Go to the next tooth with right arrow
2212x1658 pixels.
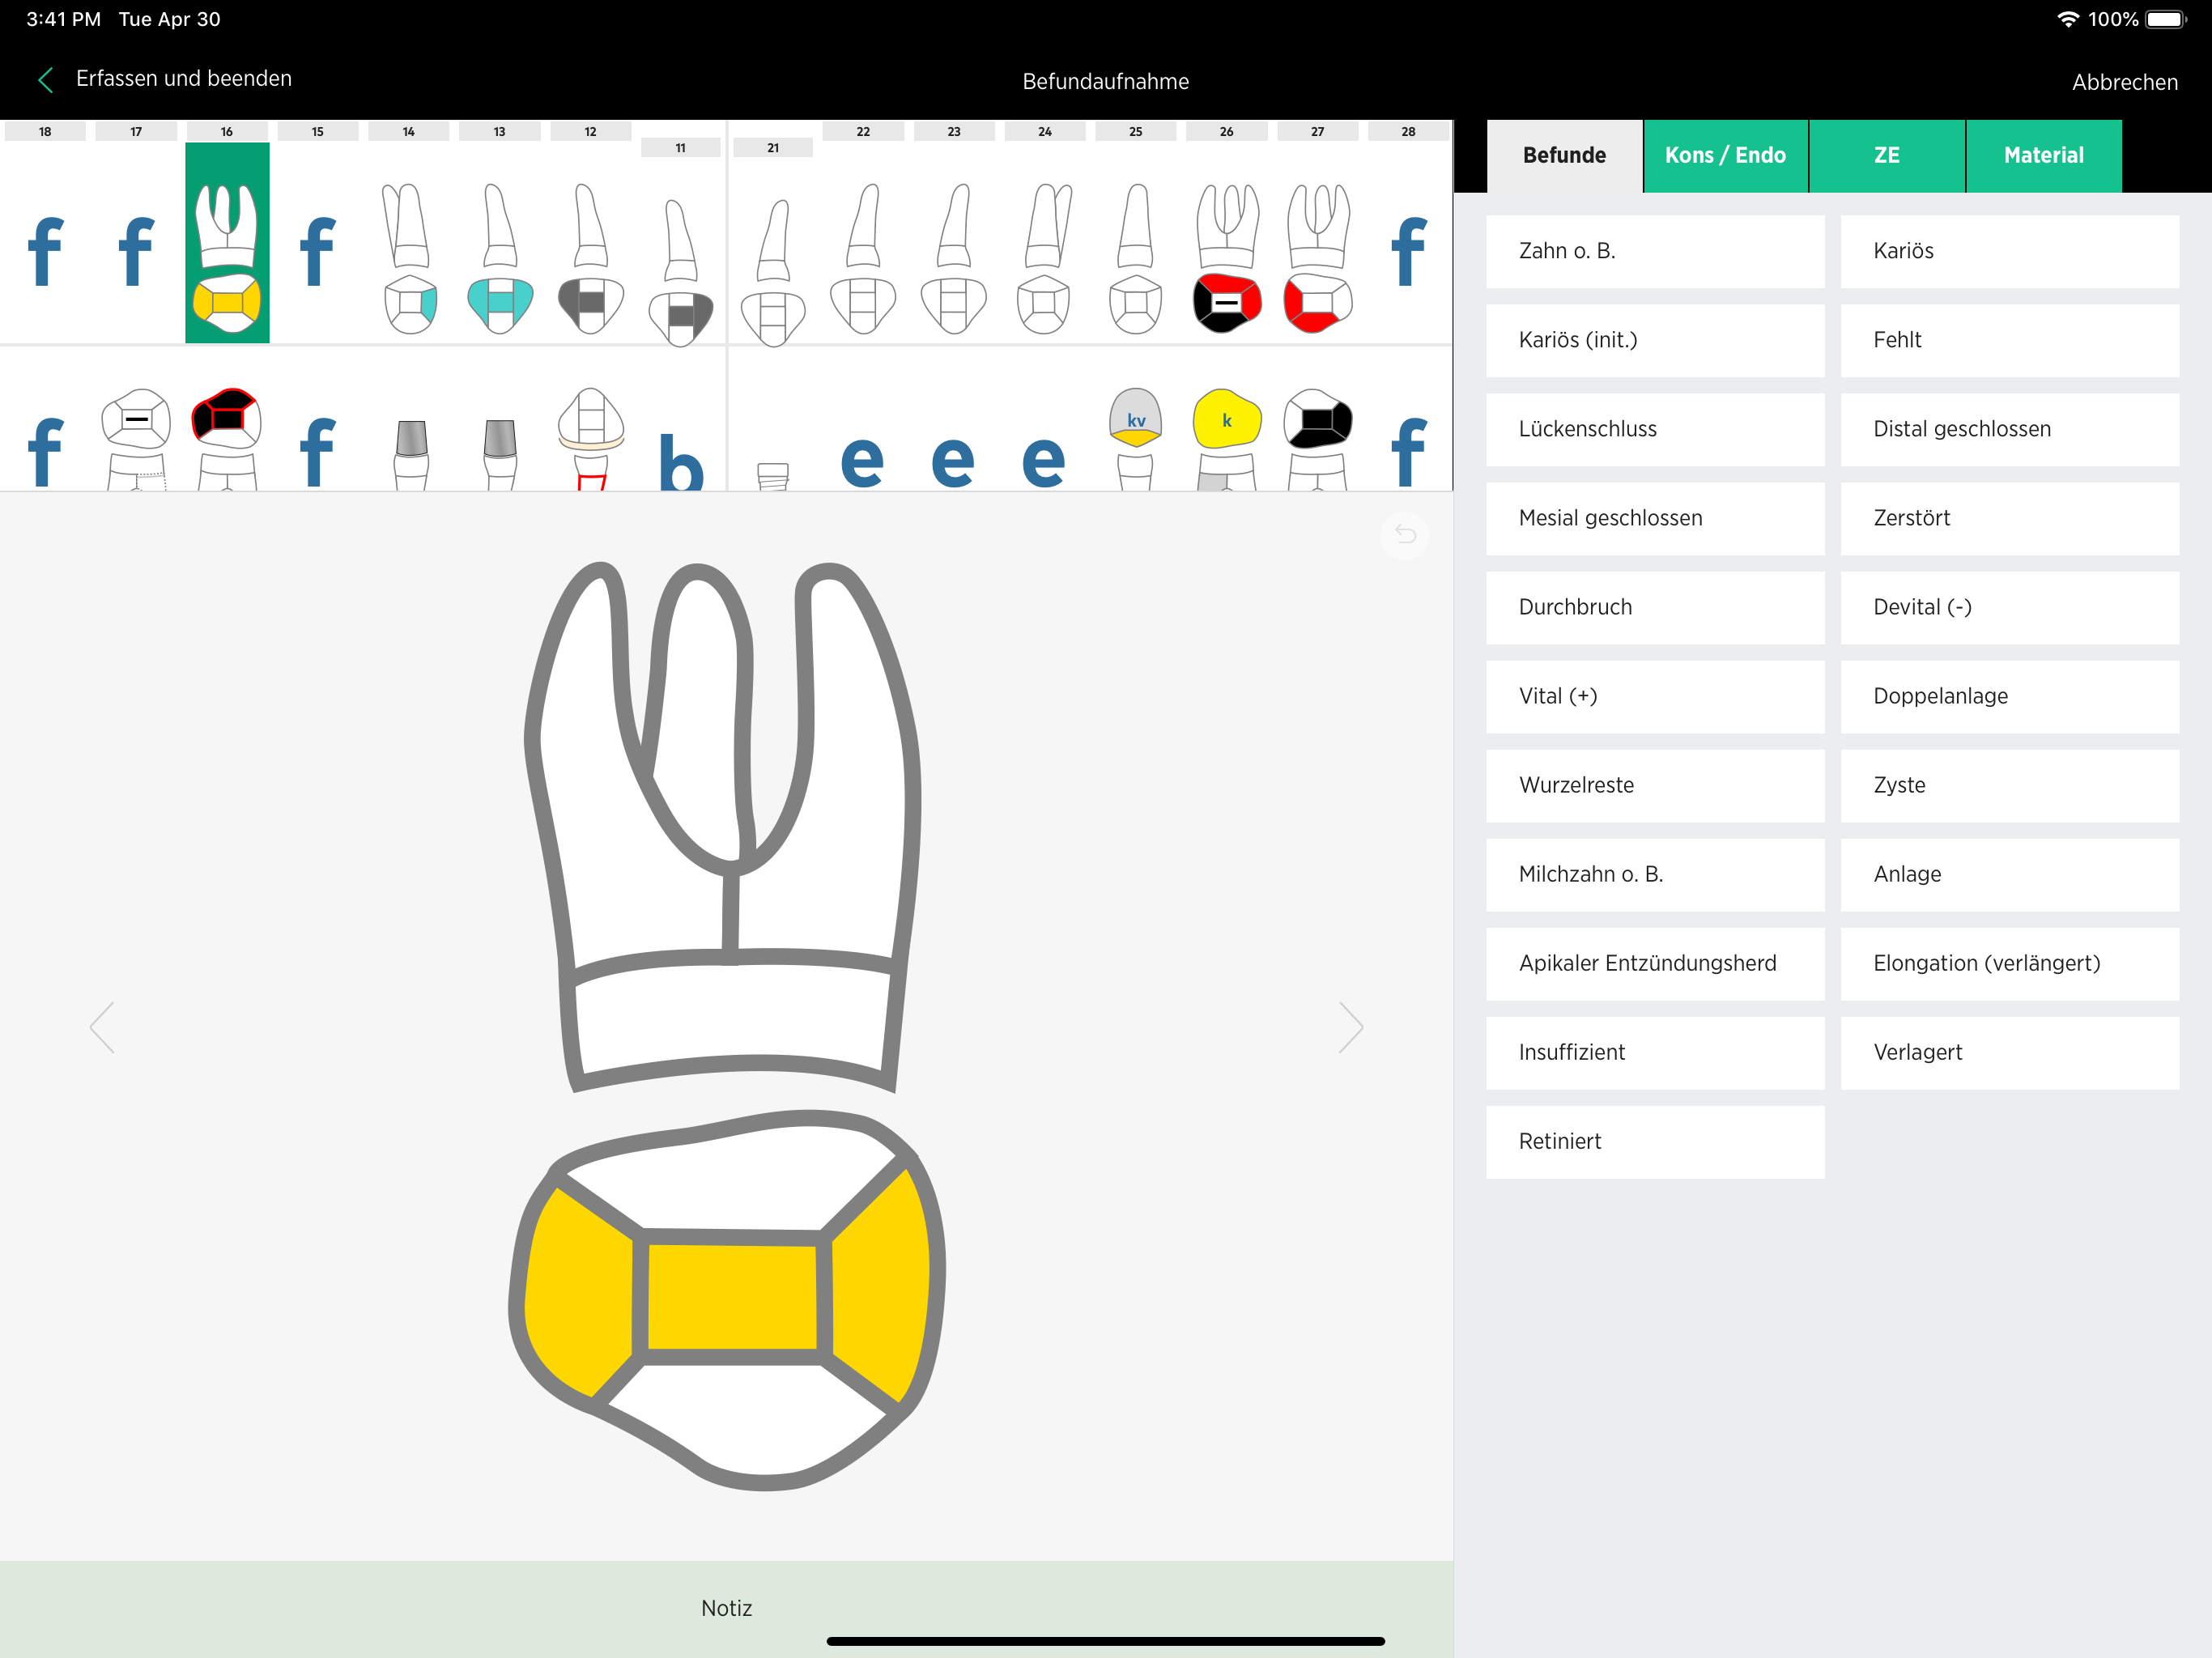[1351, 1027]
